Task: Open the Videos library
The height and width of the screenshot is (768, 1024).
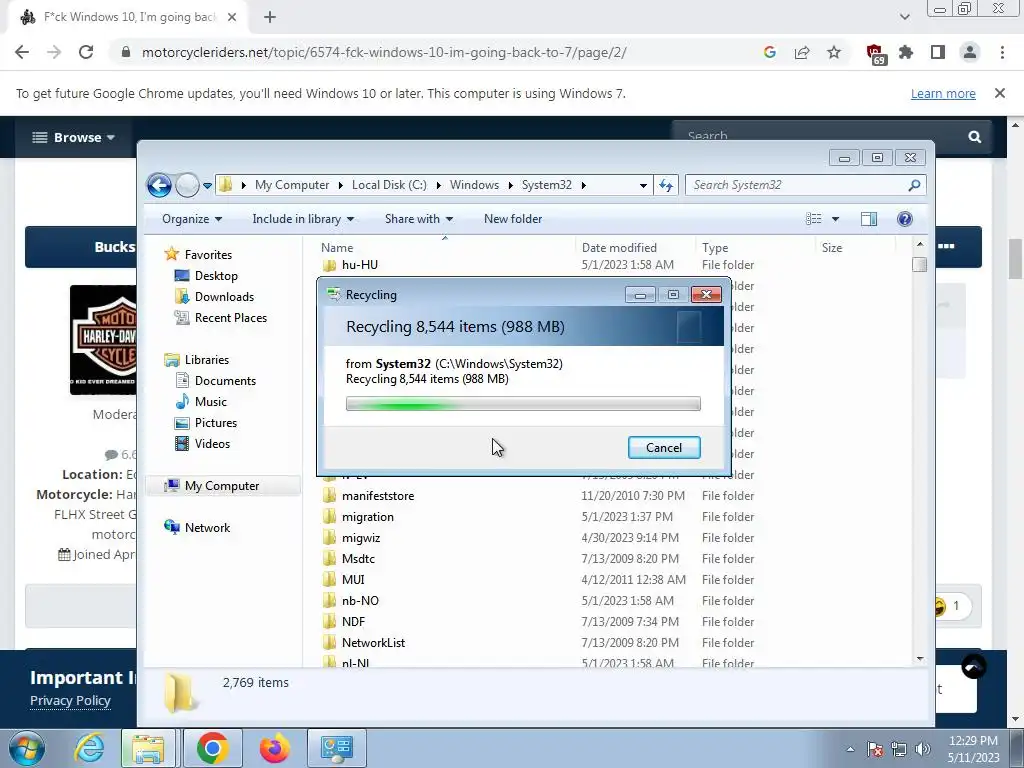Action: pos(212,443)
